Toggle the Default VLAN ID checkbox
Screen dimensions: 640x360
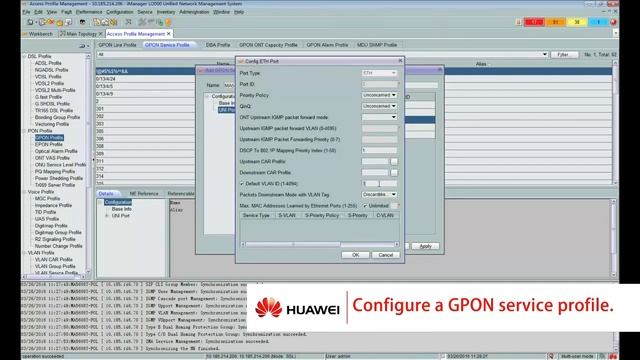242,184
